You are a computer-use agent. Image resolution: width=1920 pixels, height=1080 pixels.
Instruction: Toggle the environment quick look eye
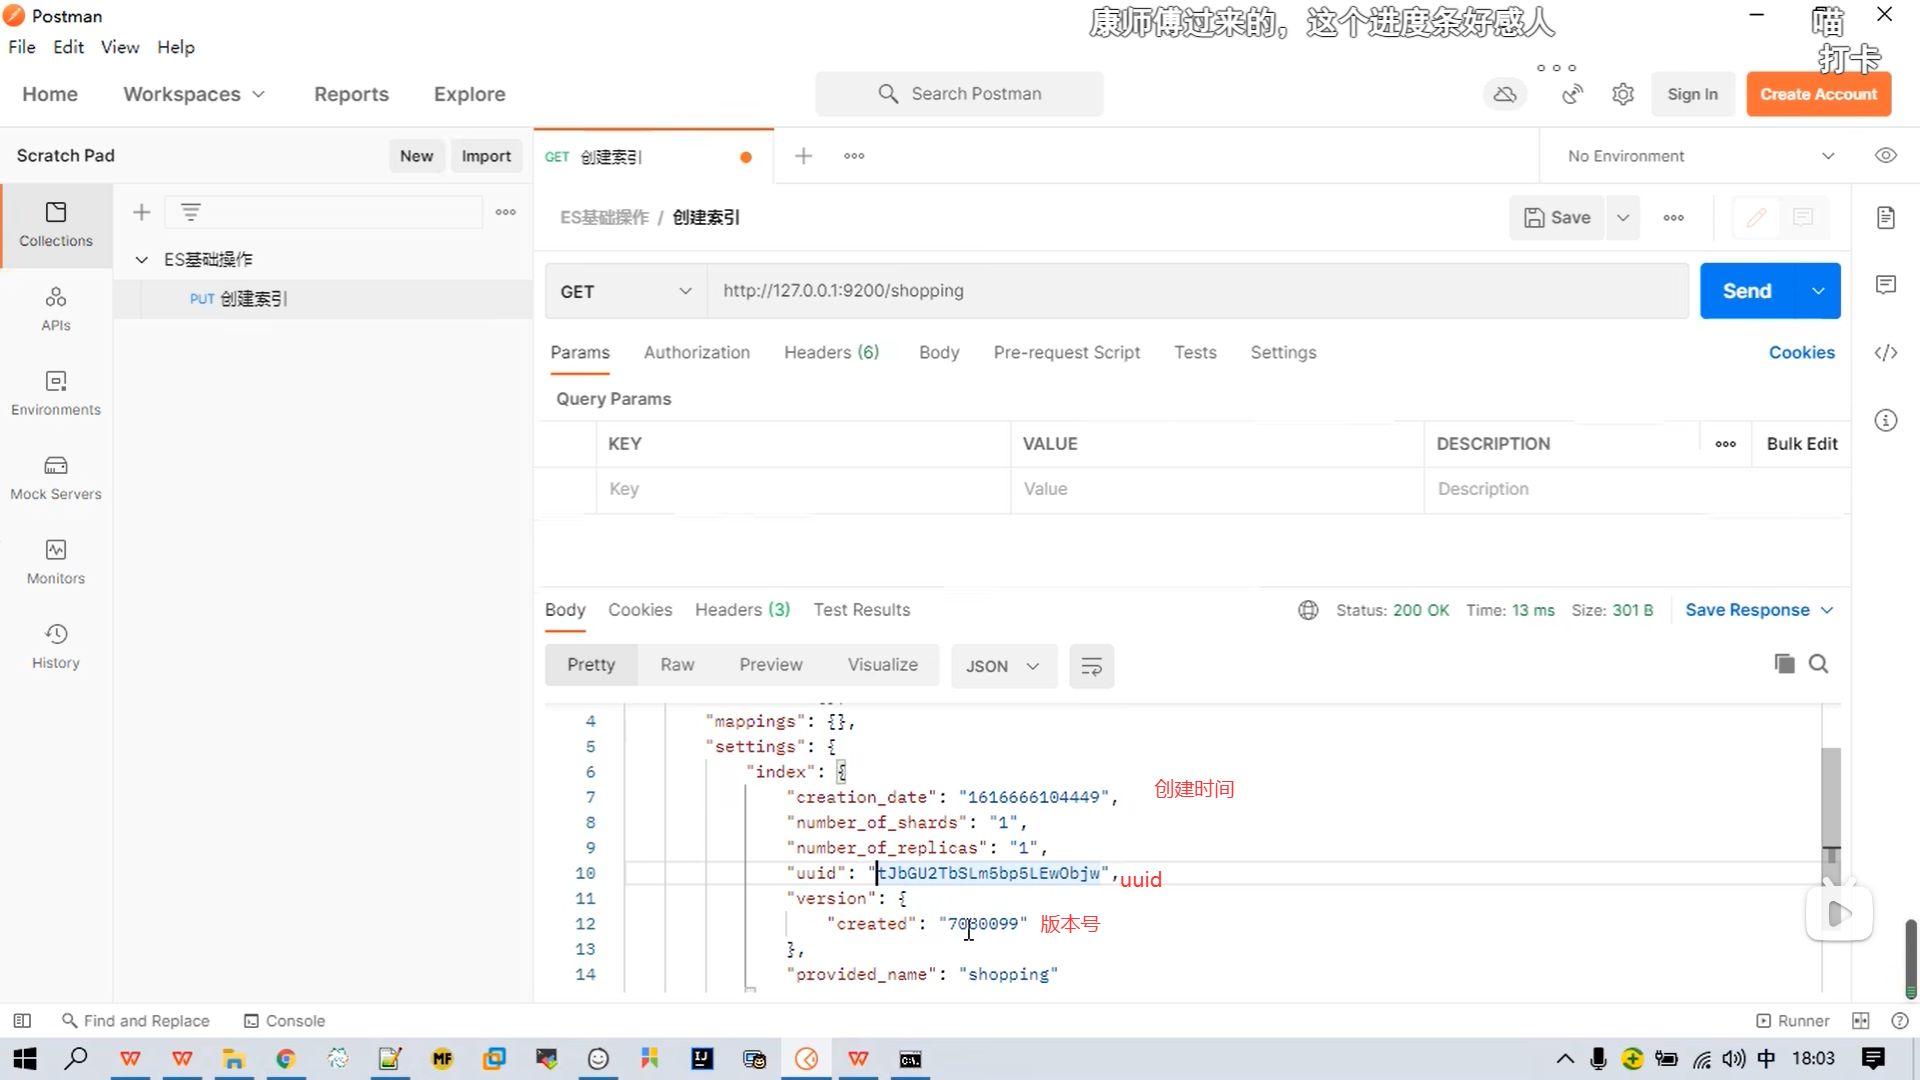coord(1885,155)
